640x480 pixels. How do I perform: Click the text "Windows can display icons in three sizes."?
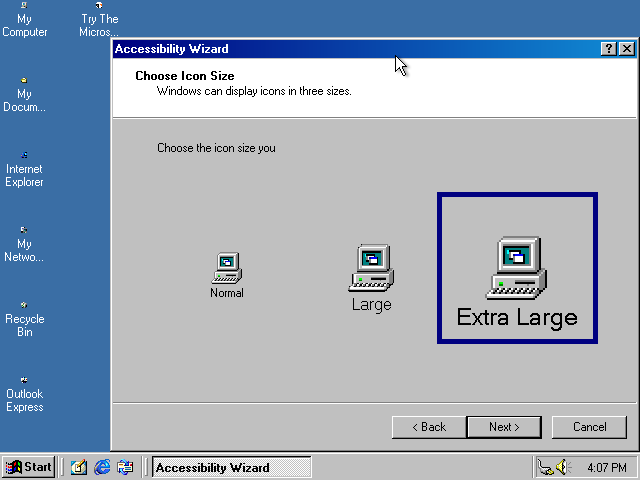coord(254,91)
